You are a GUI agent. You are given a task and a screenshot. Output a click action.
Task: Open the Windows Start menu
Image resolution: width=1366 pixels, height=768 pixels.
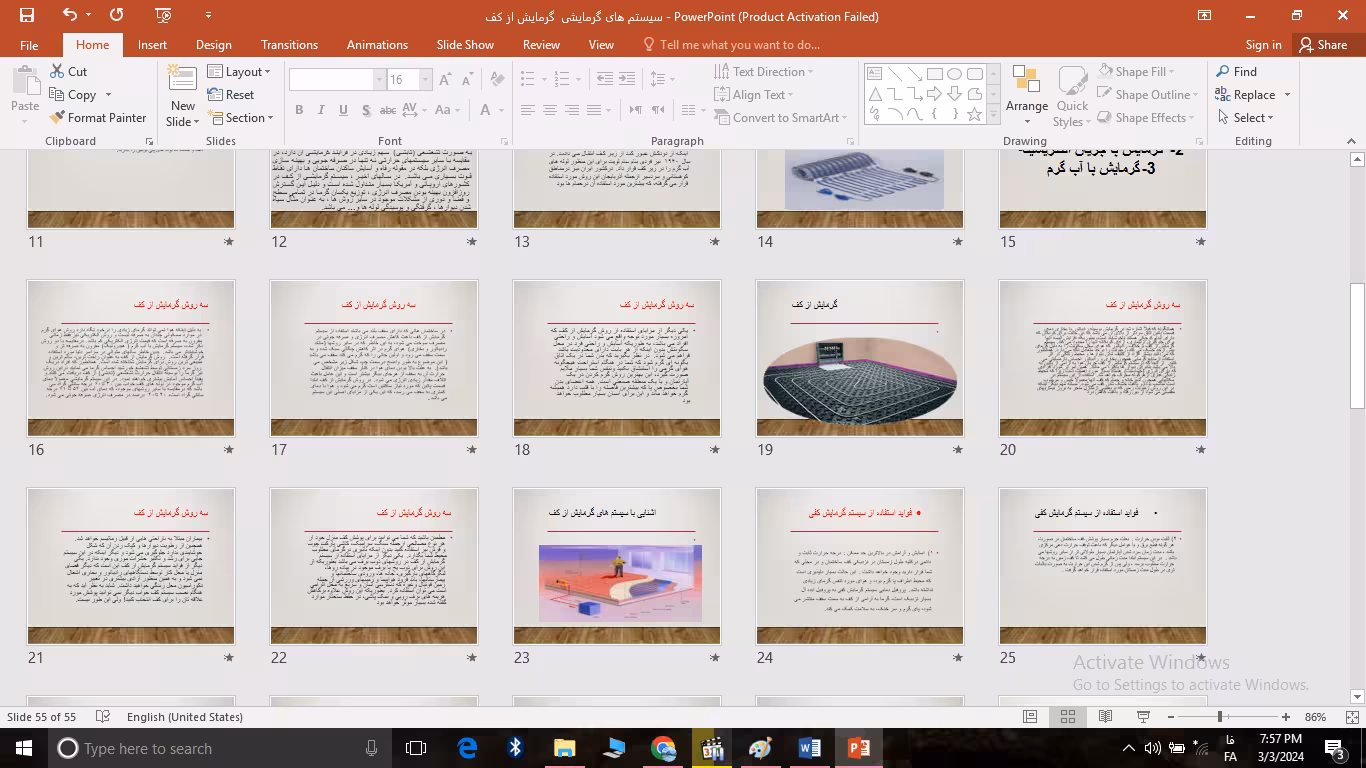coord(23,748)
